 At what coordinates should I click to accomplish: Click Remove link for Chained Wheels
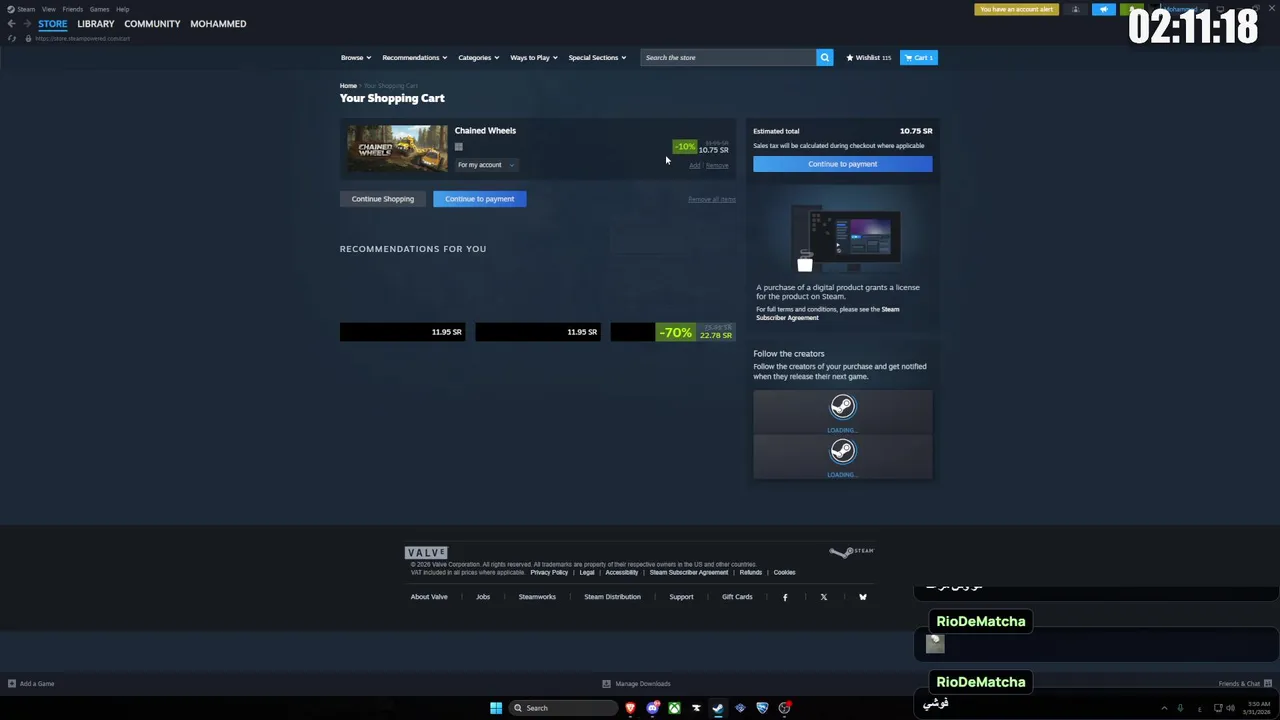pos(717,166)
